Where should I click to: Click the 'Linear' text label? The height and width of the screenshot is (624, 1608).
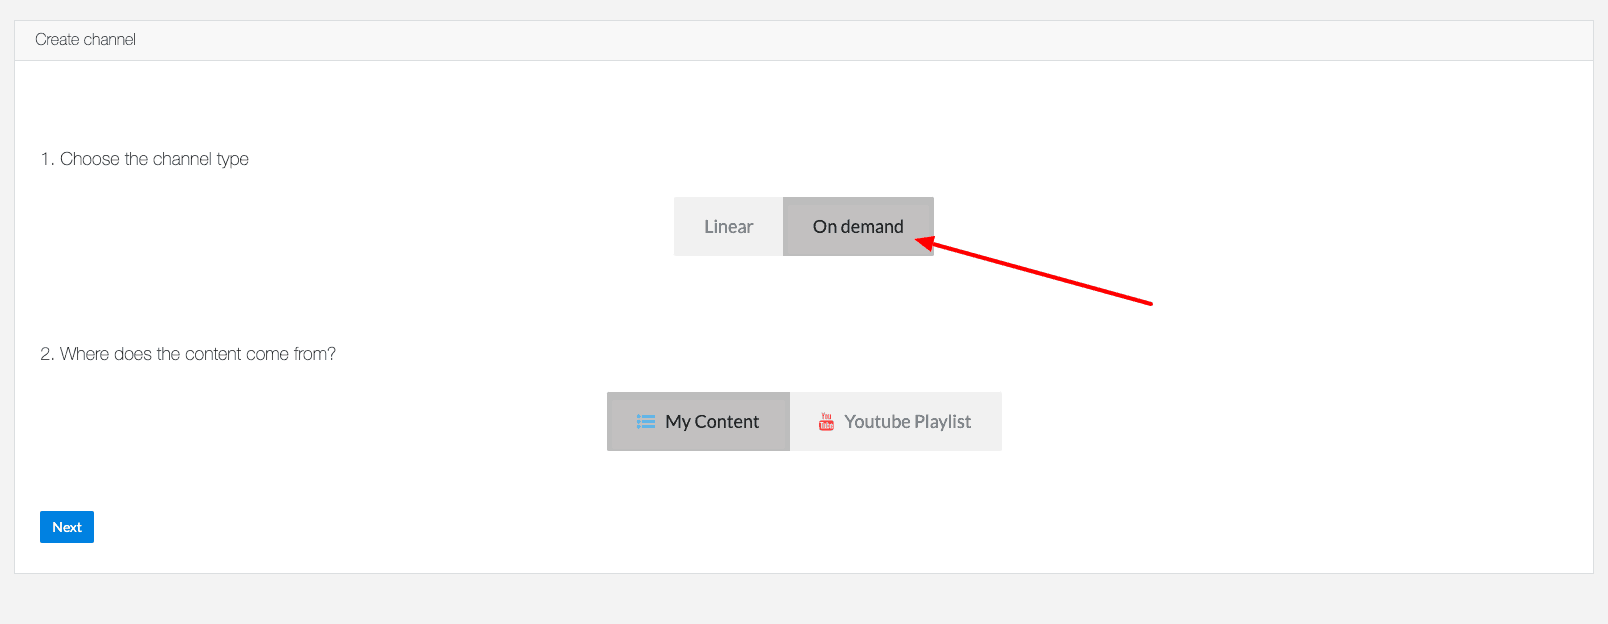[728, 227]
